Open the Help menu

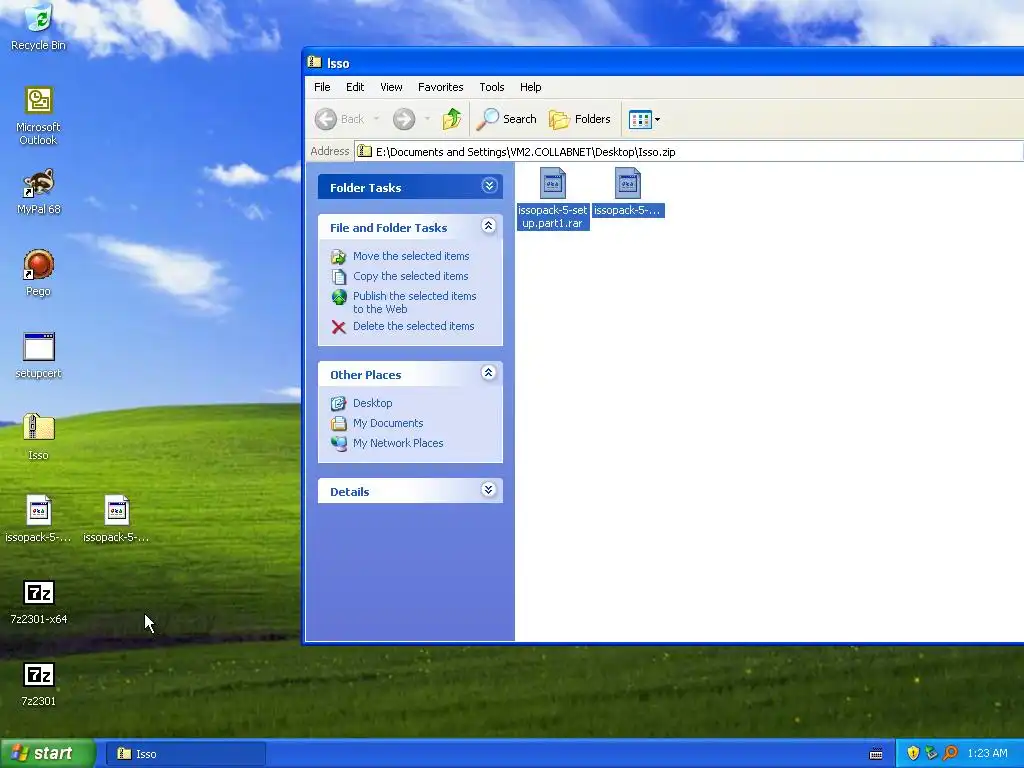[530, 87]
